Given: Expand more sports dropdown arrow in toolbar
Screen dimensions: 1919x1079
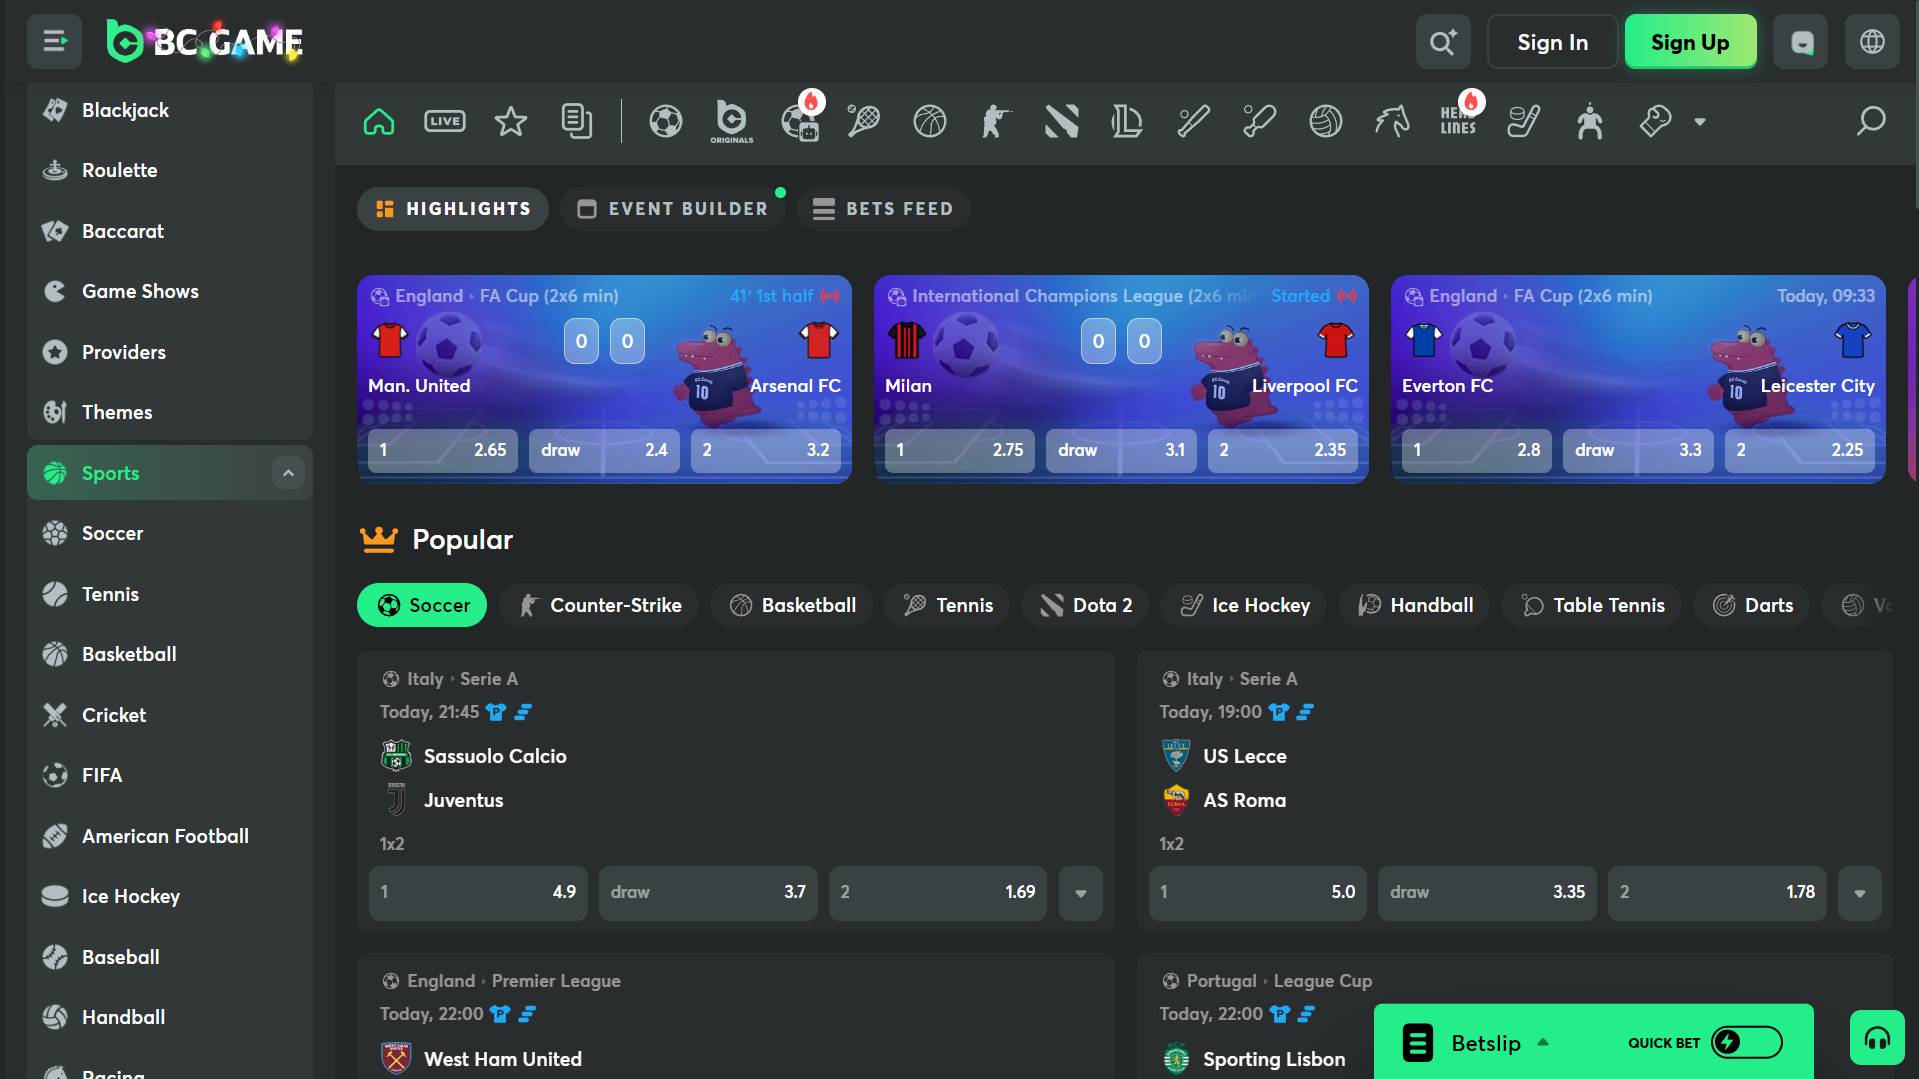Looking at the screenshot, I should click(x=1699, y=122).
